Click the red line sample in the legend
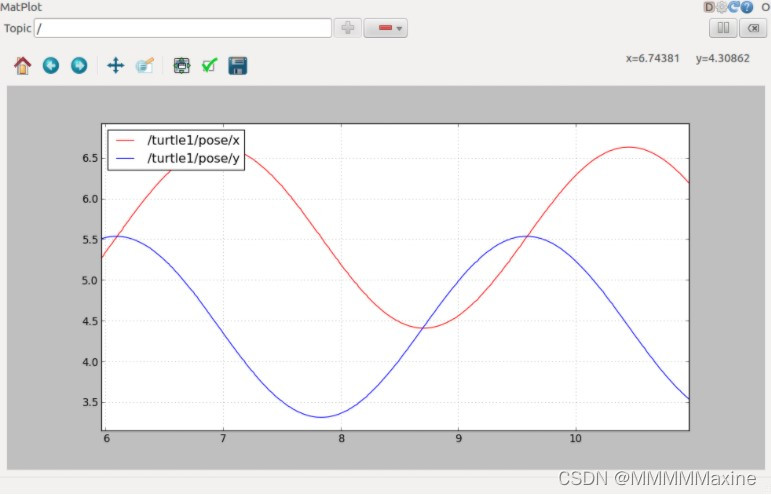771x495 pixels. [125, 141]
